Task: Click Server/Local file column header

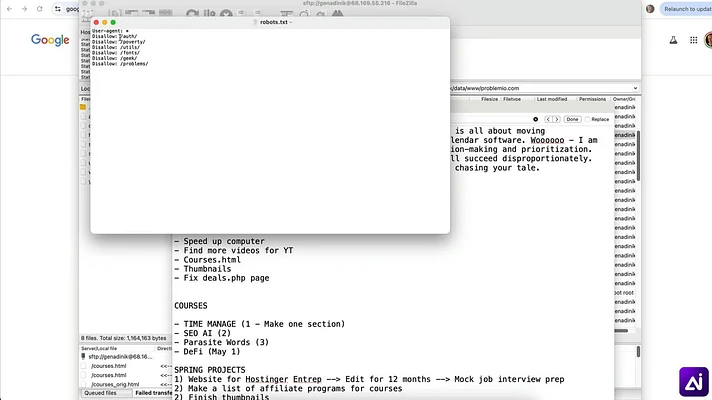Action: point(99,349)
